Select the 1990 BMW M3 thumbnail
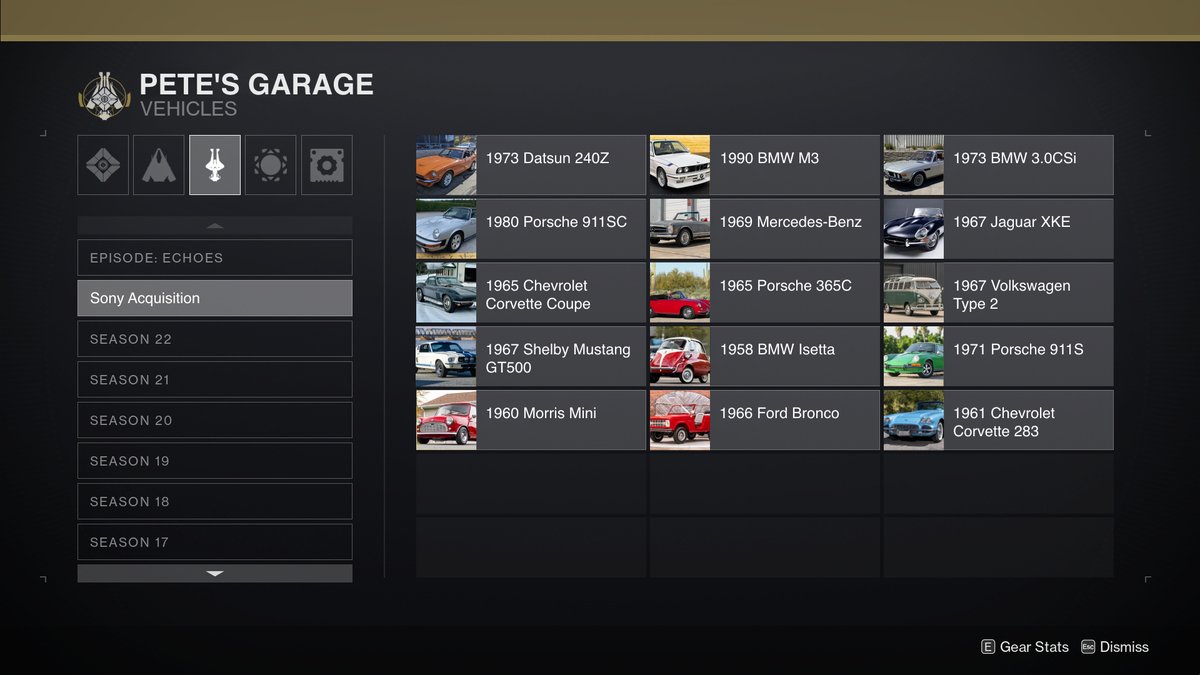 pyautogui.click(x=680, y=165)
